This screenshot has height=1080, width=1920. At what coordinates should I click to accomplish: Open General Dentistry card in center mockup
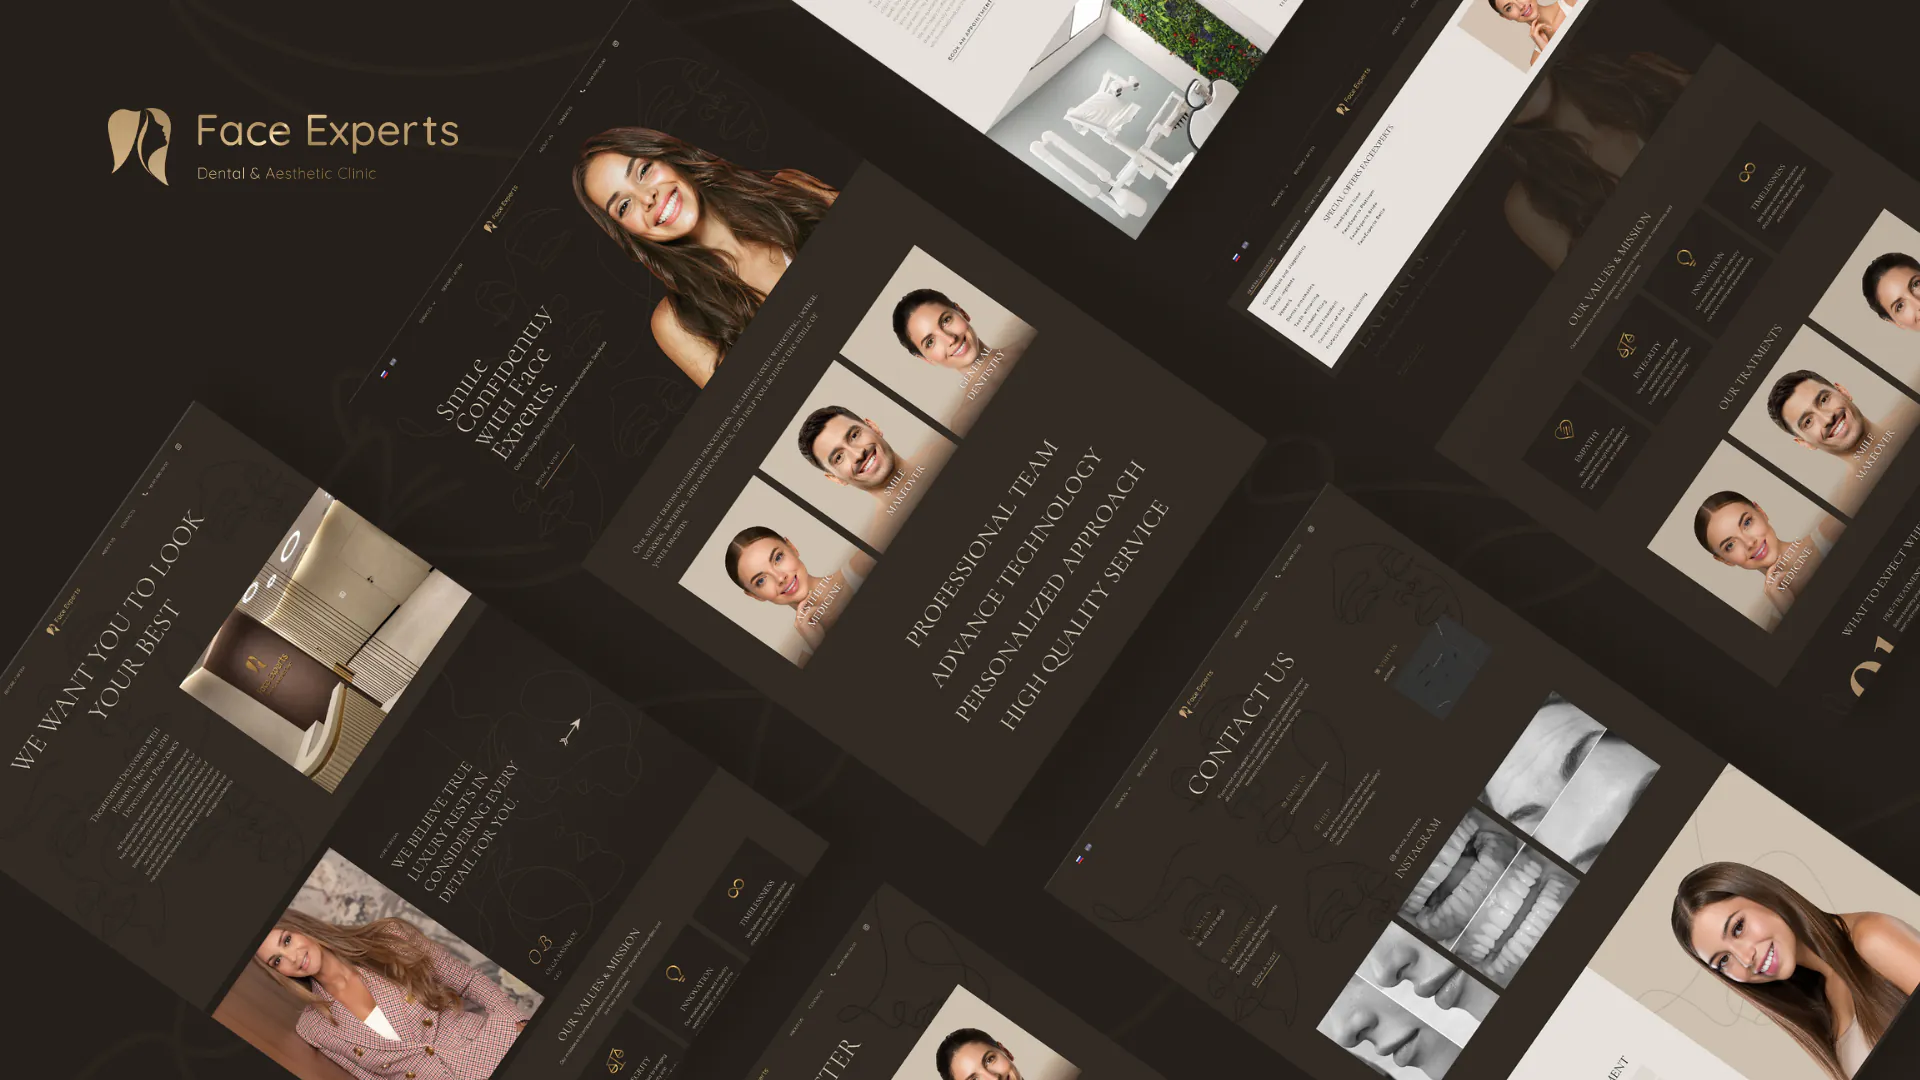click(939, 342)
